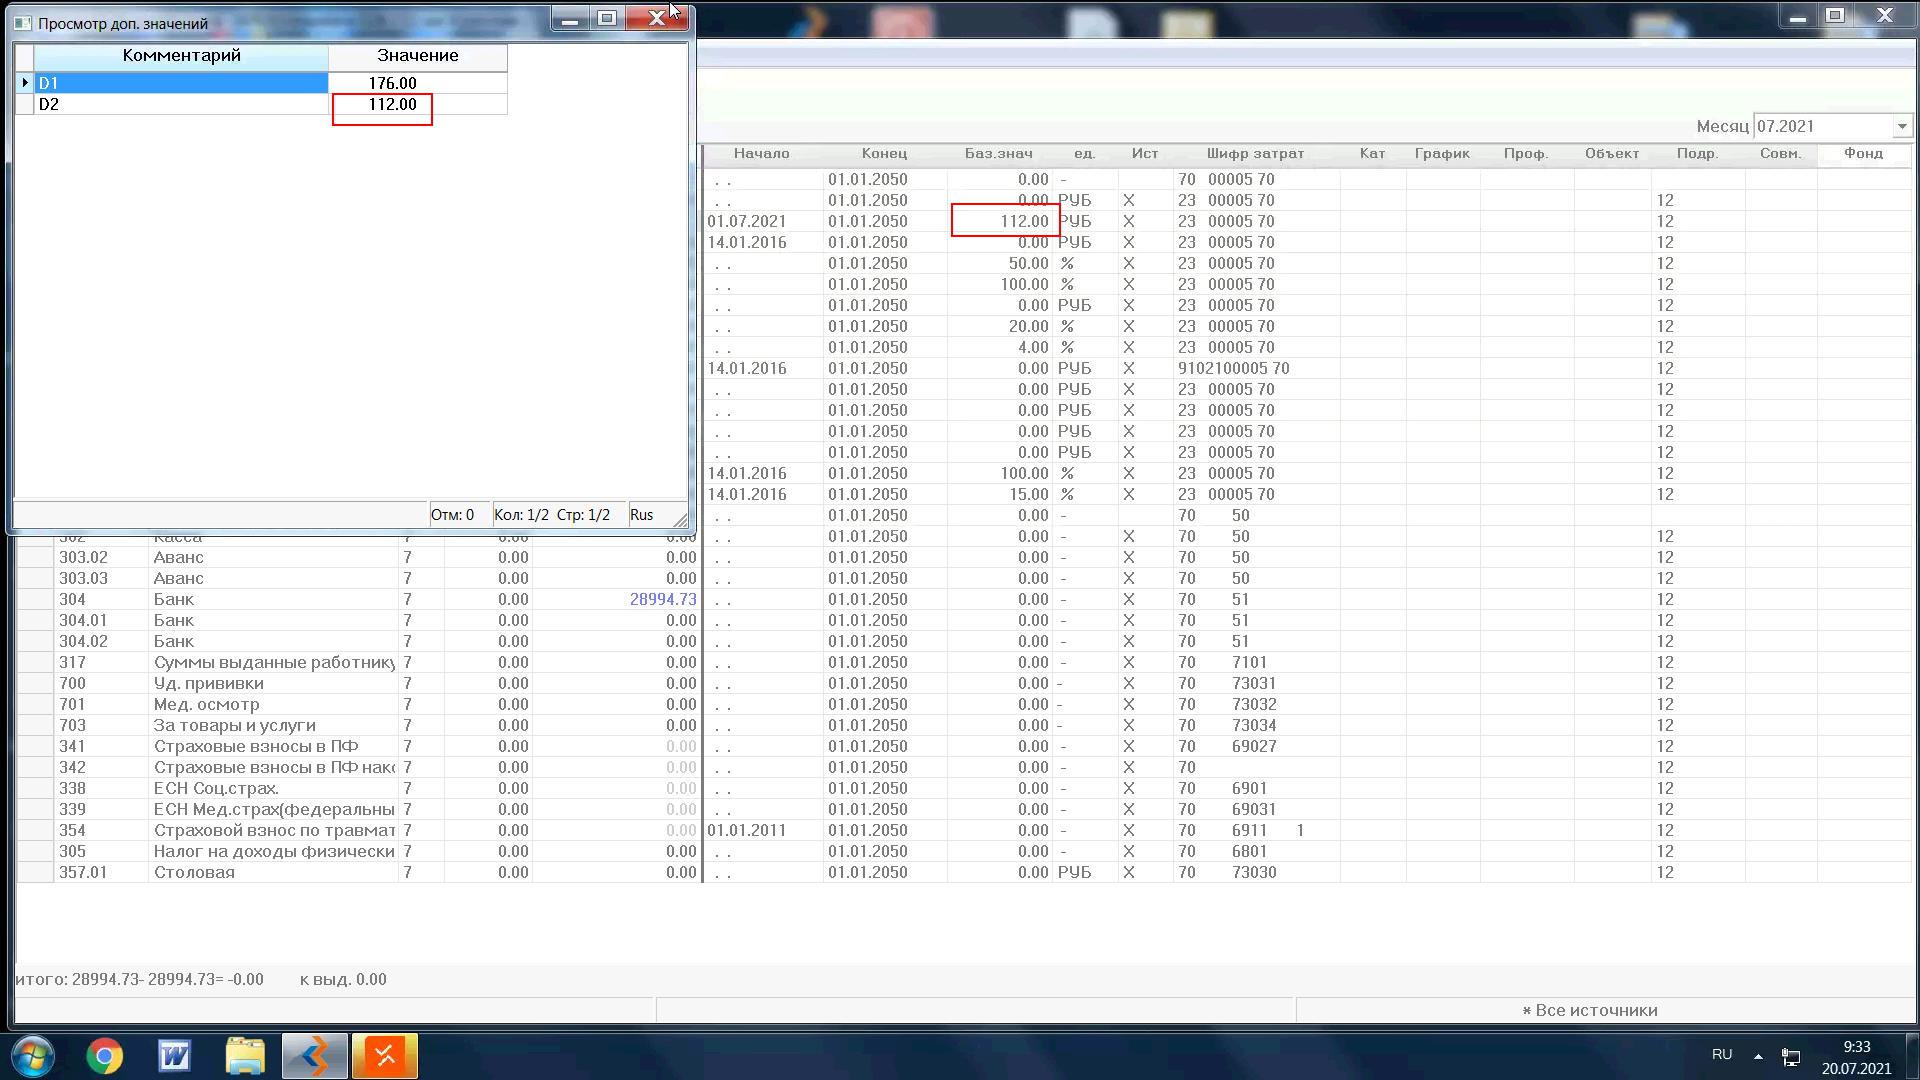Close the Просмотр доп. значений dialog

(657, 18)
